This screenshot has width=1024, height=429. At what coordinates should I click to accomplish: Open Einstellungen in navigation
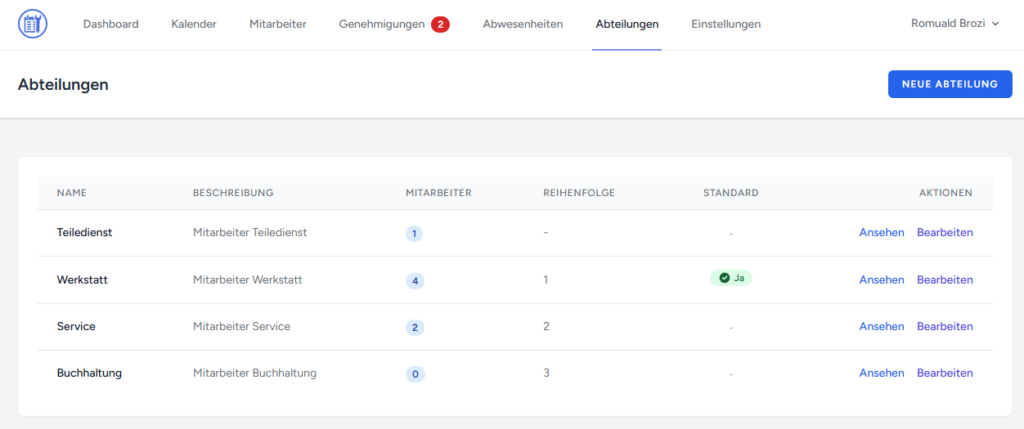[726, 24]
